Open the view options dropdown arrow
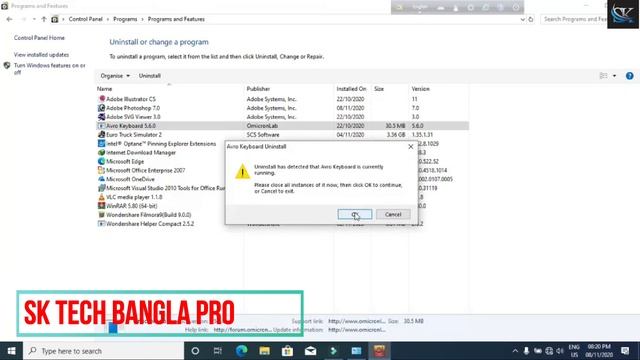 tap(614, 76)
